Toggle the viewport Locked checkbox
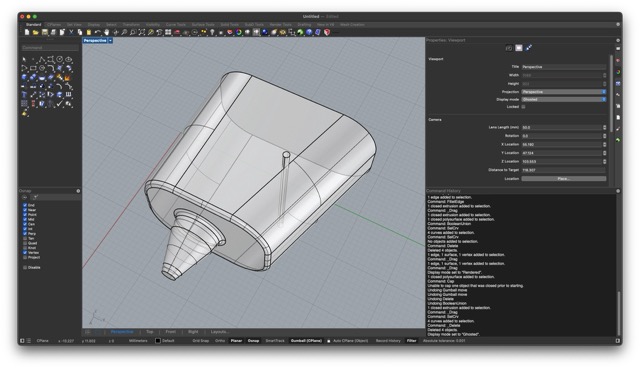640x368 pixels. coord(523,107)
